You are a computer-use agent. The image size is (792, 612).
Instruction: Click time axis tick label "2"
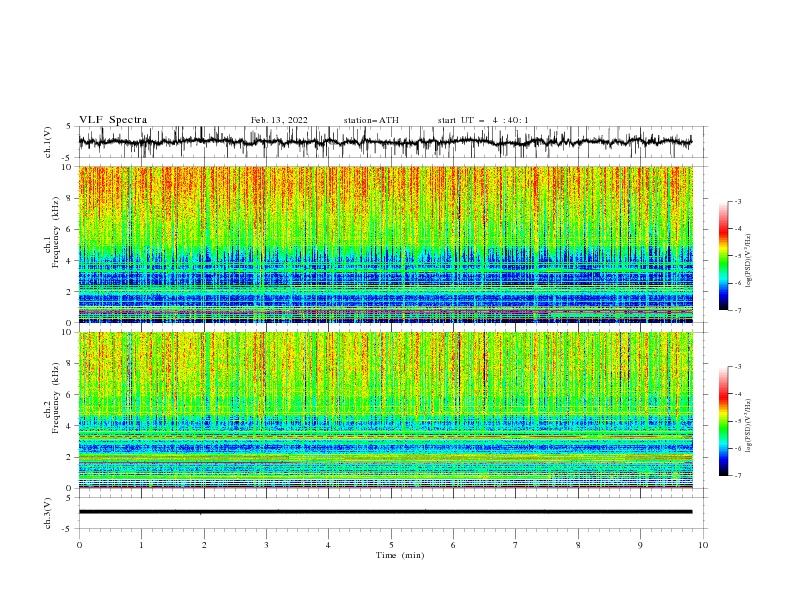[204, 545]
